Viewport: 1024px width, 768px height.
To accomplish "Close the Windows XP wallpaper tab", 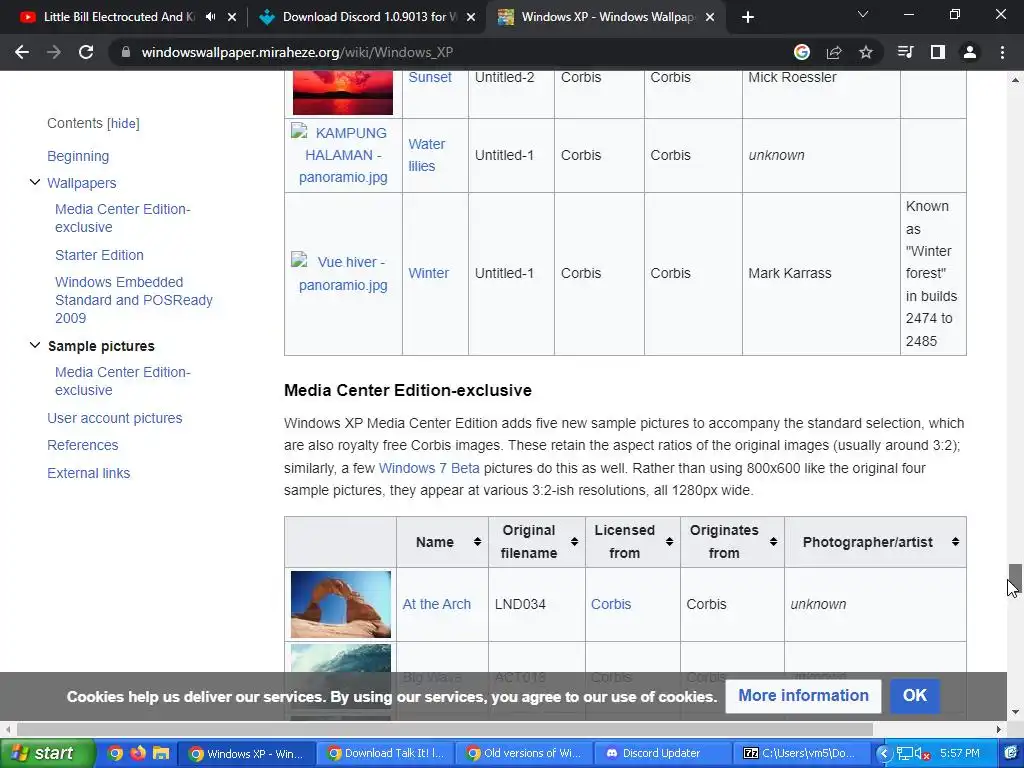I will [710, 17].
